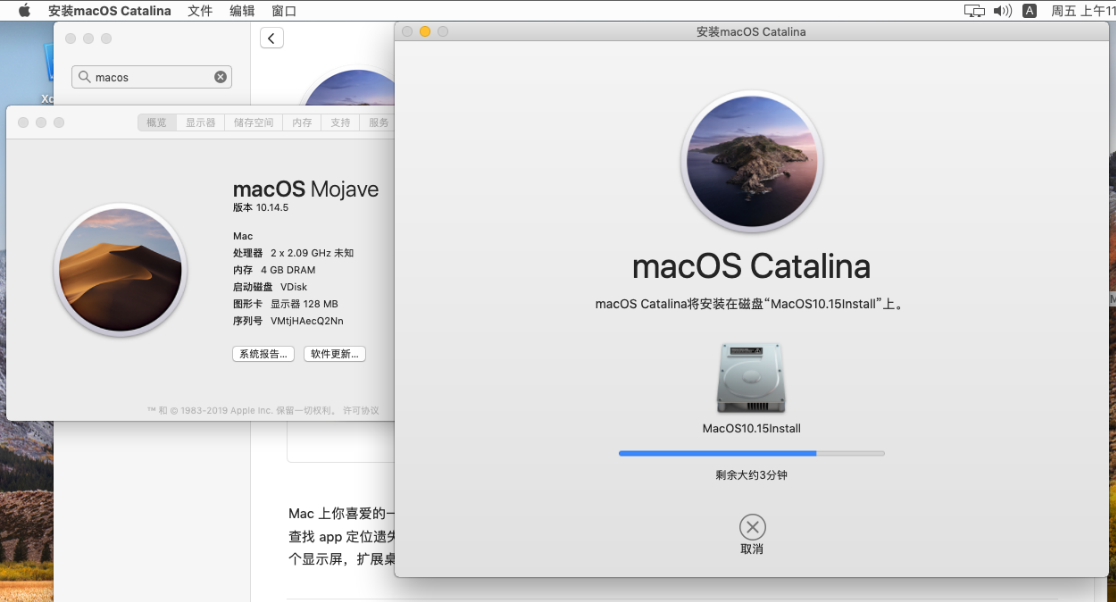Image resolution: width=1116 pixels, height=602 pixels.
Task: Click the 版本 10.14.5 version text
Action: click(x=260, y=208)
